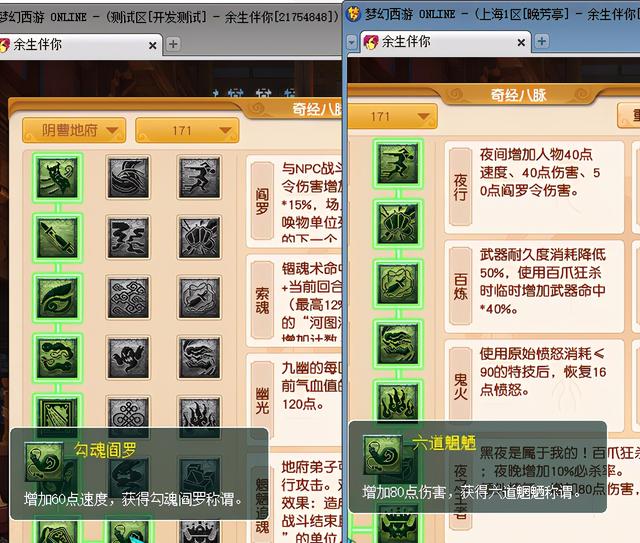
Task: Click the 幽光 skill label
Action: pos(262,400)
